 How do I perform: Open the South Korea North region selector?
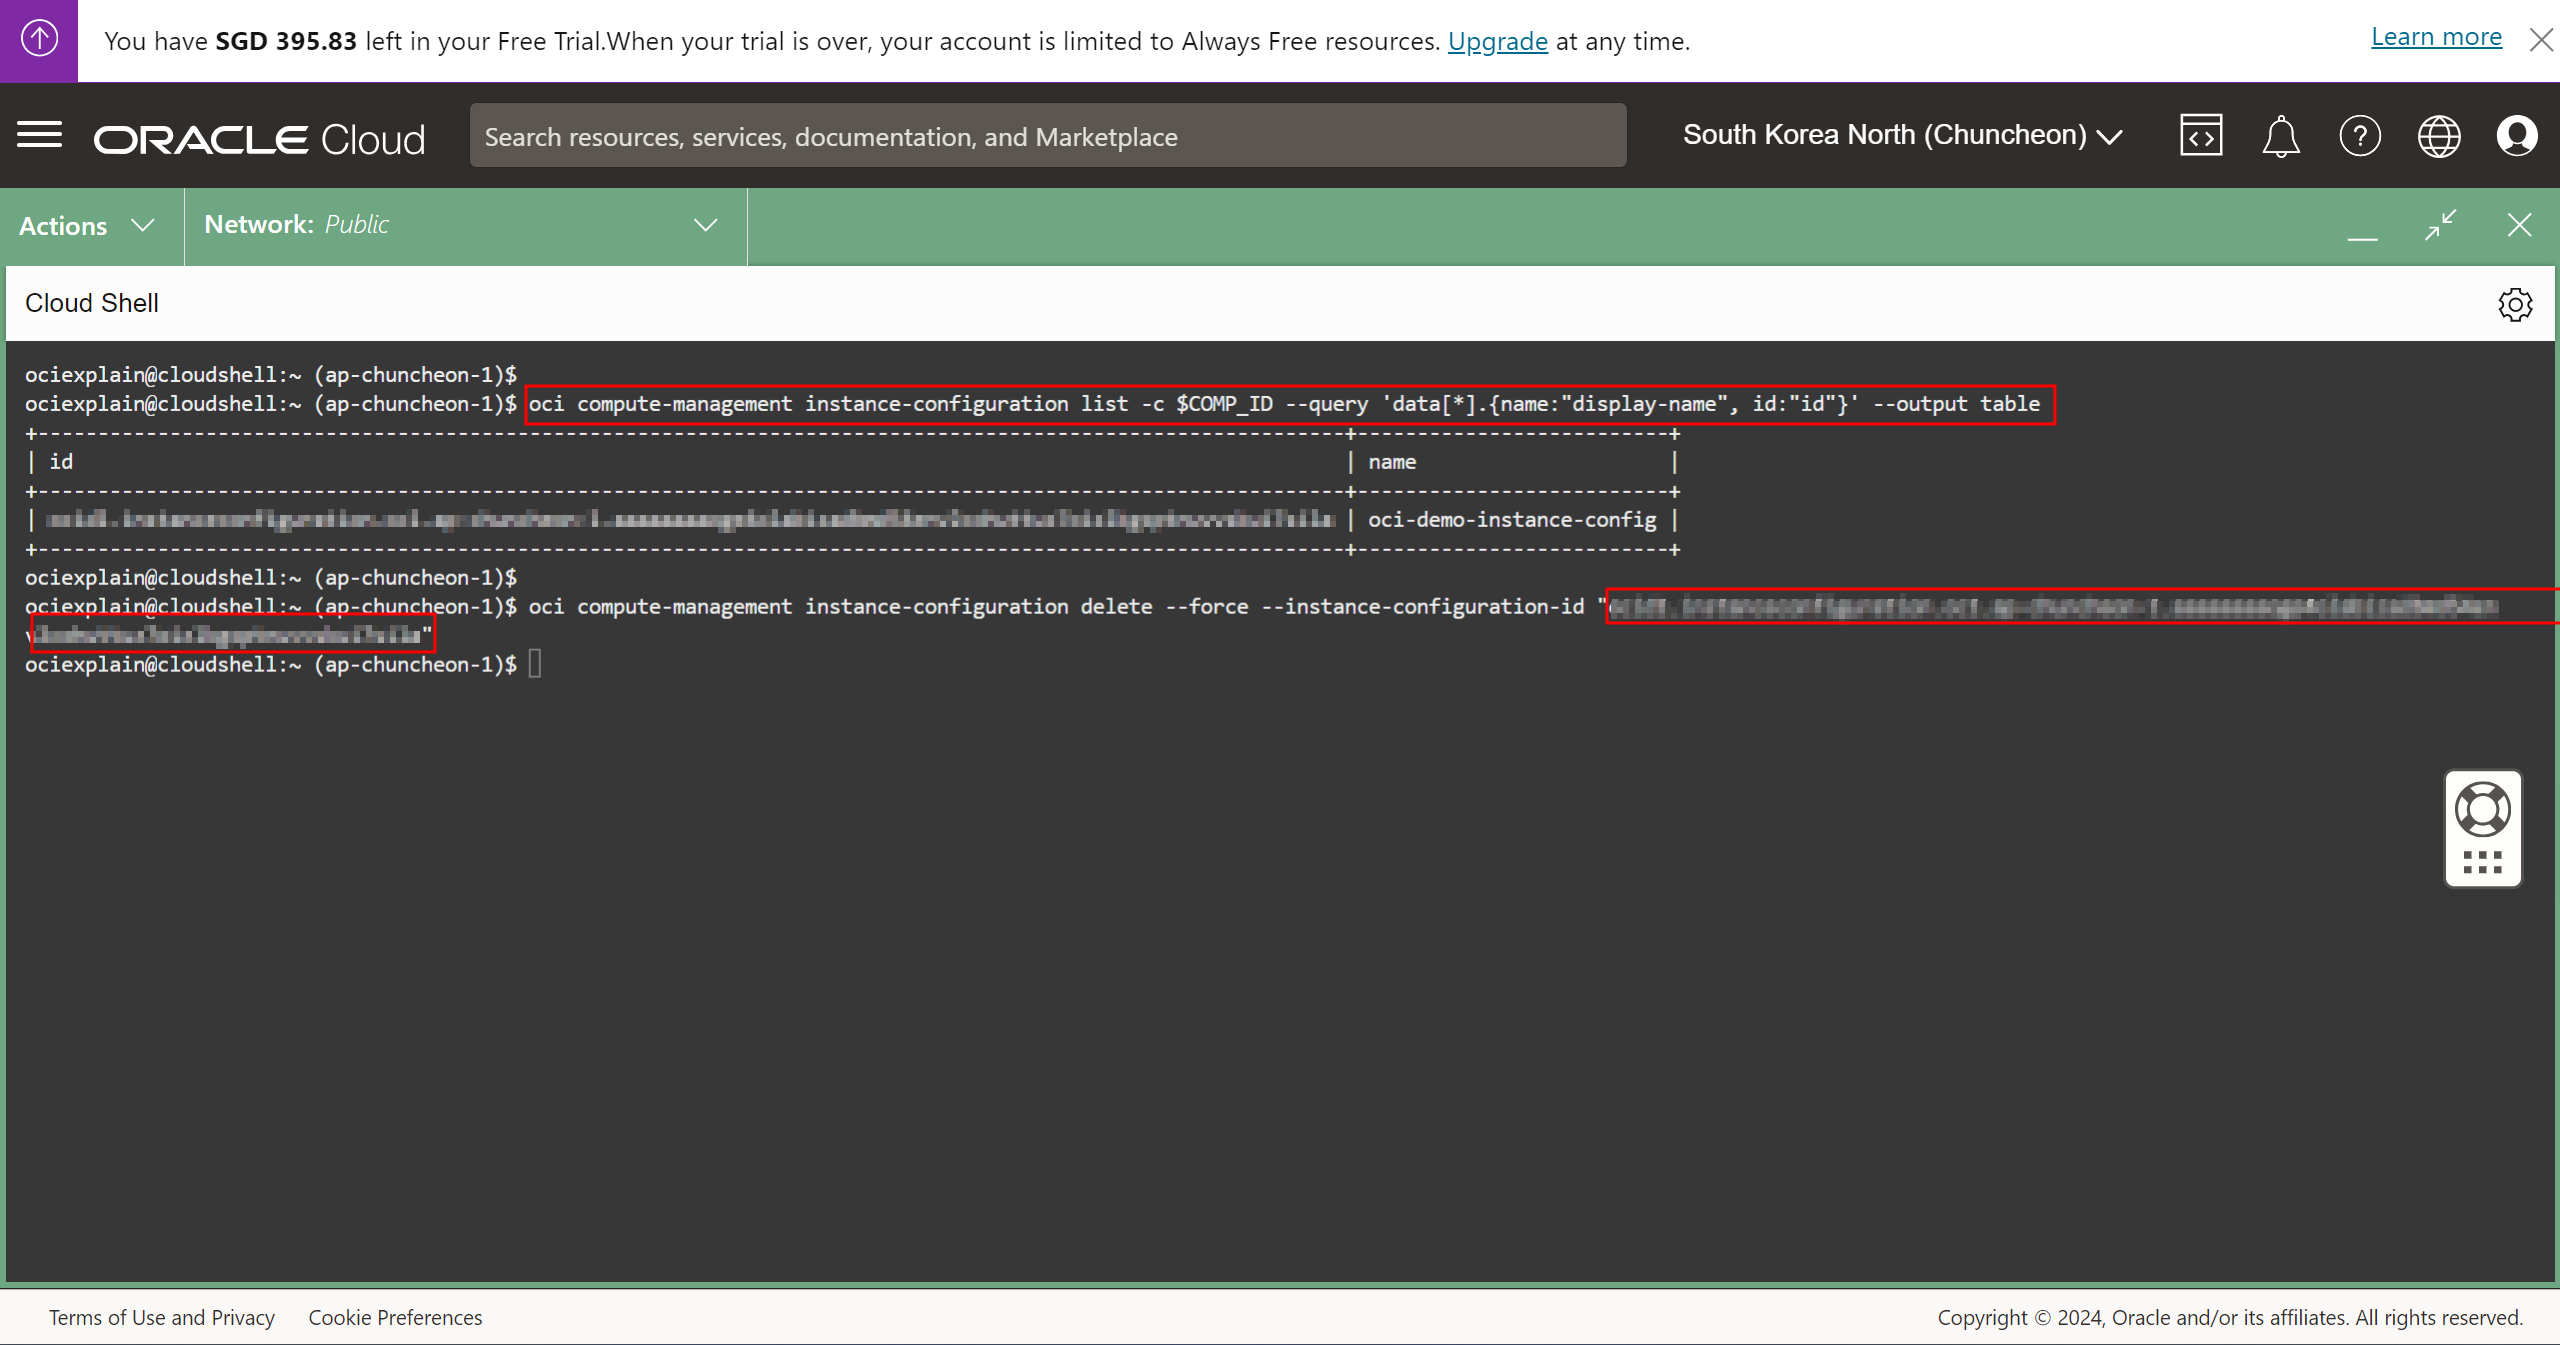pyautogui.click(x=1902, y=135)
